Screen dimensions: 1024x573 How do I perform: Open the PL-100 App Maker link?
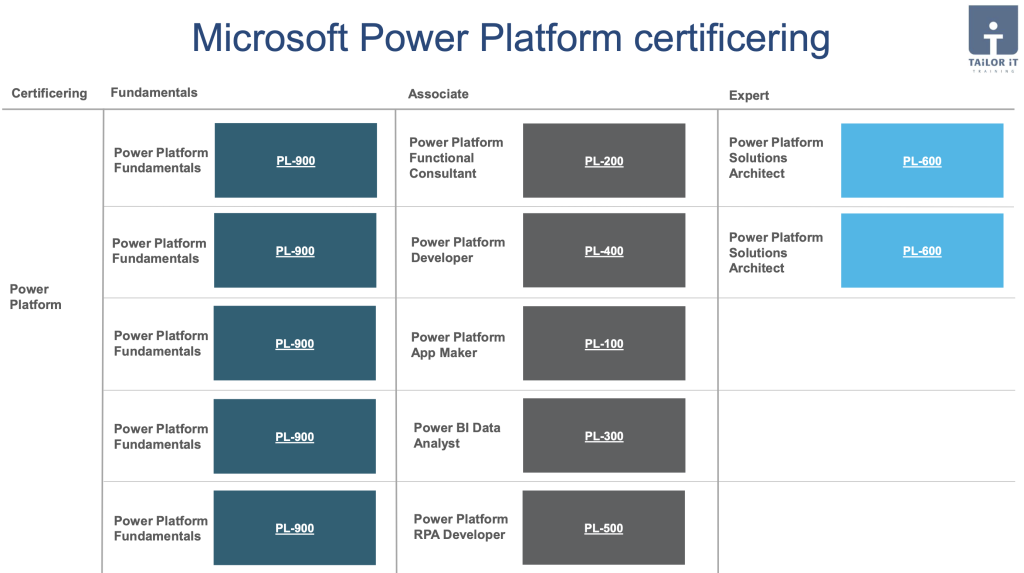[604, 344]
